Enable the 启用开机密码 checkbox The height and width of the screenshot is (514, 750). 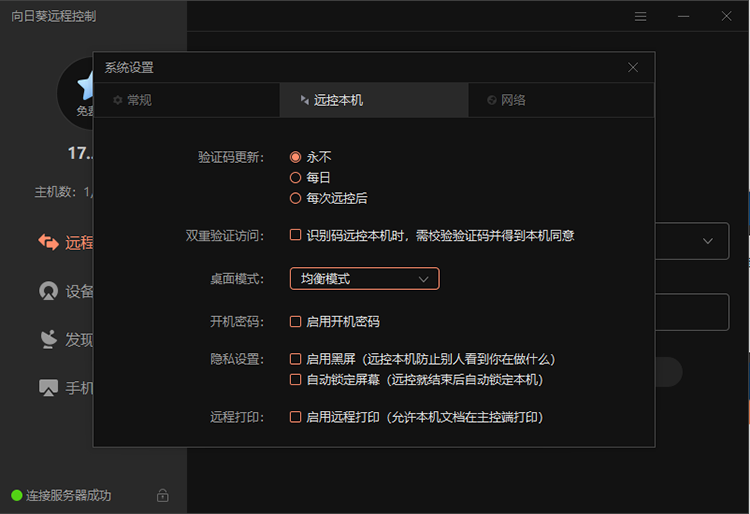295,322
